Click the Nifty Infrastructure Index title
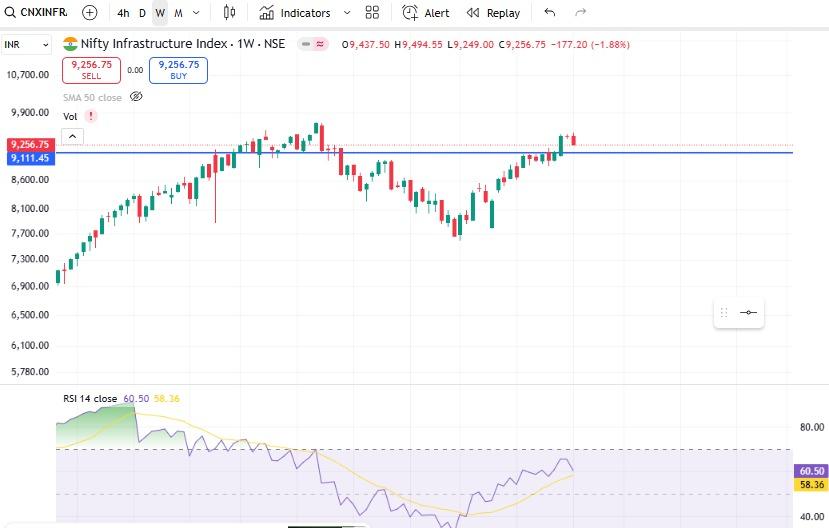 tap(154, 44)
